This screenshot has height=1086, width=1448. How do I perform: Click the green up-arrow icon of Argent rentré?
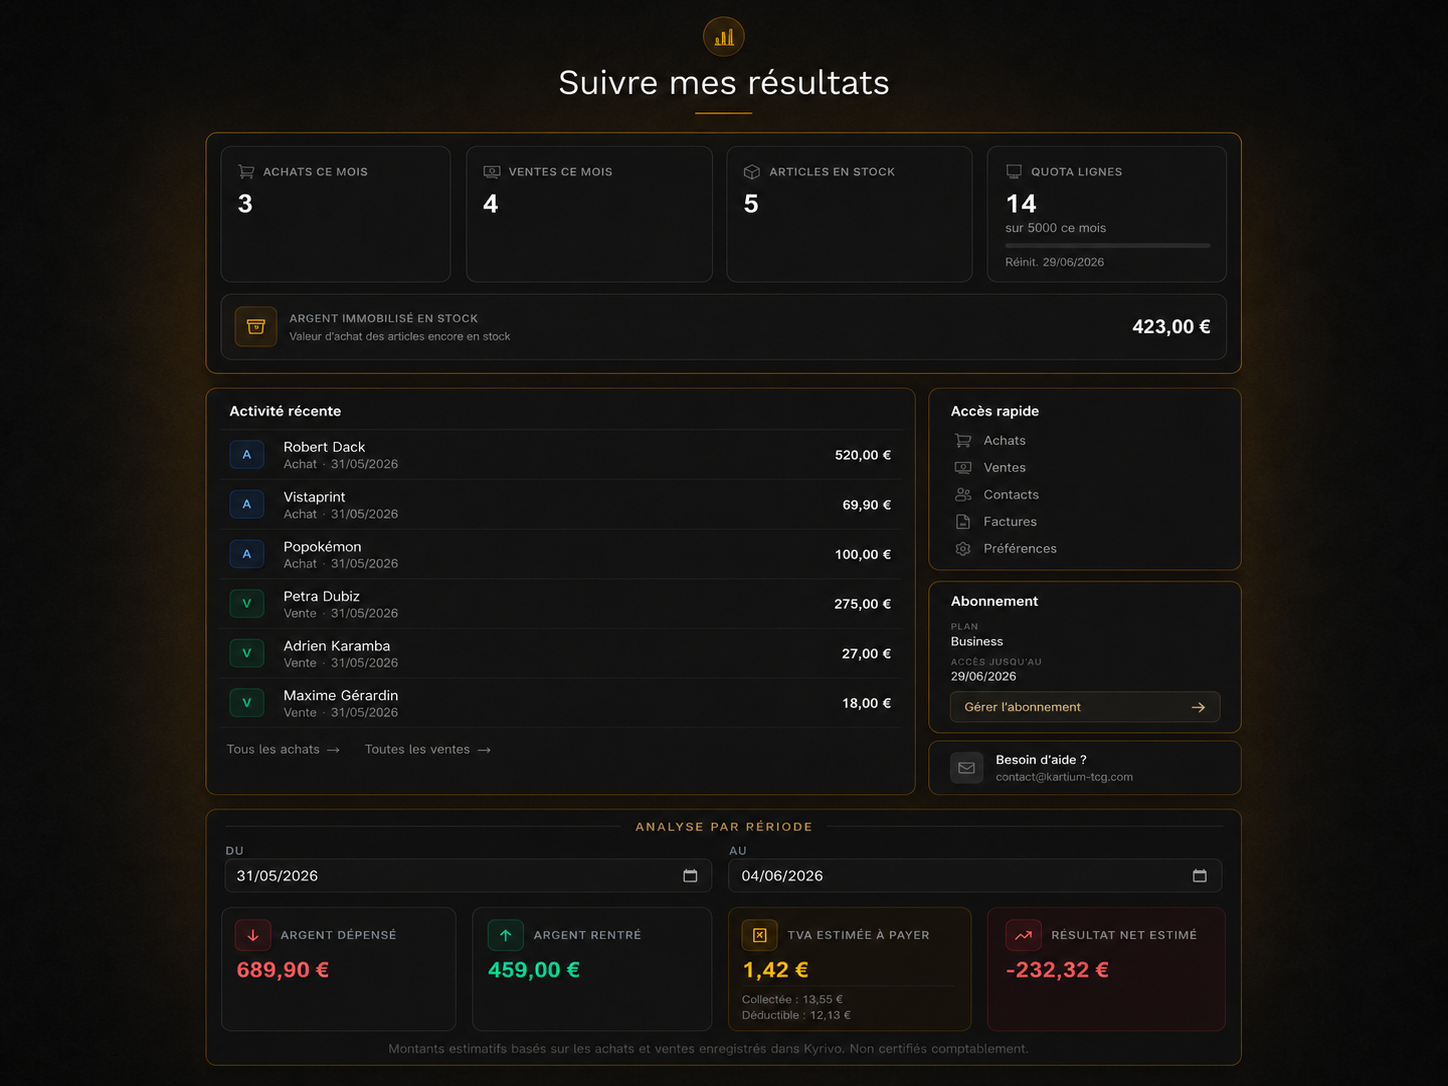pos(506,935)
